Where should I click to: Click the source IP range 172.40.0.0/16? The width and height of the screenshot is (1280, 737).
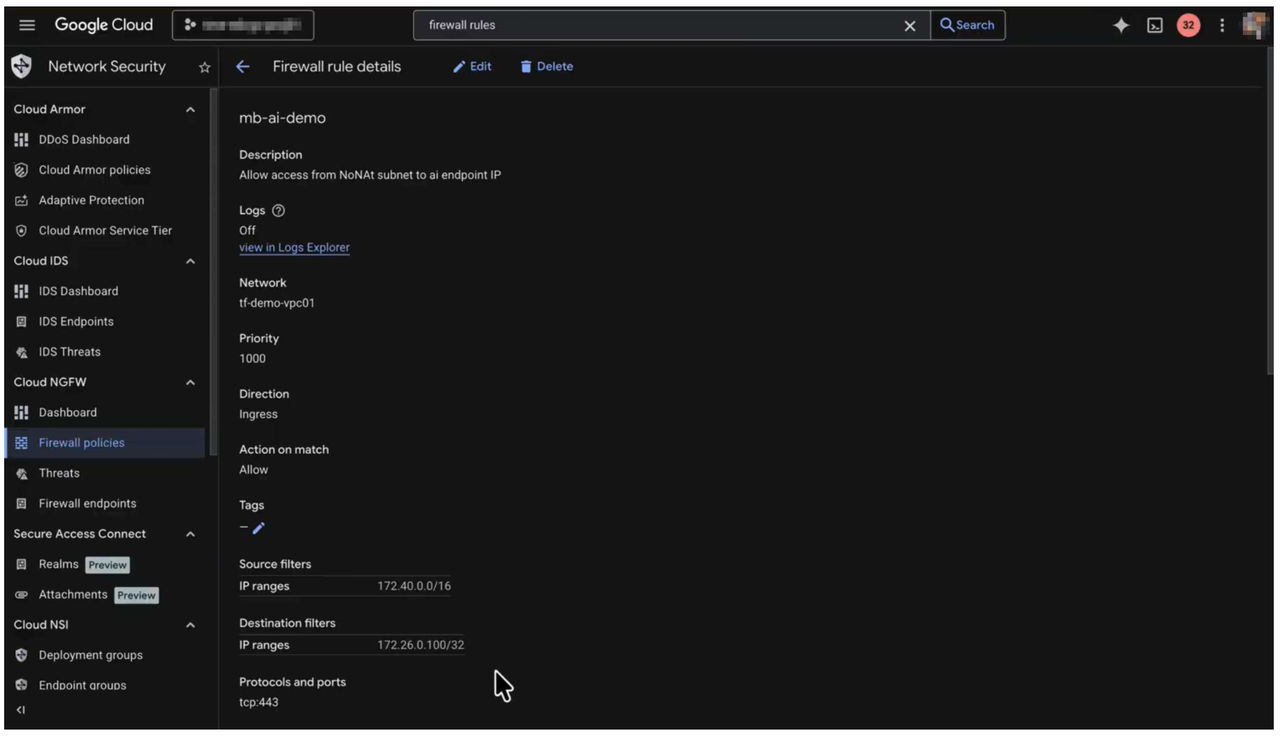point(414,586)
